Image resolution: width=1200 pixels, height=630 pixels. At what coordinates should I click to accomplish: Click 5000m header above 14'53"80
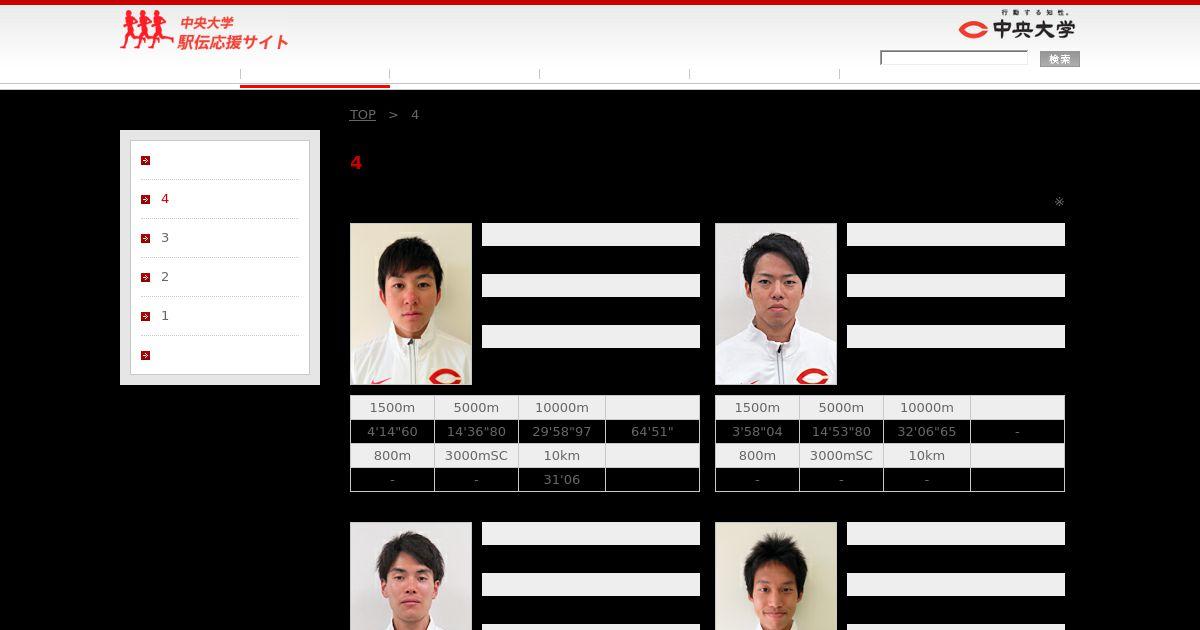(841, 408)
